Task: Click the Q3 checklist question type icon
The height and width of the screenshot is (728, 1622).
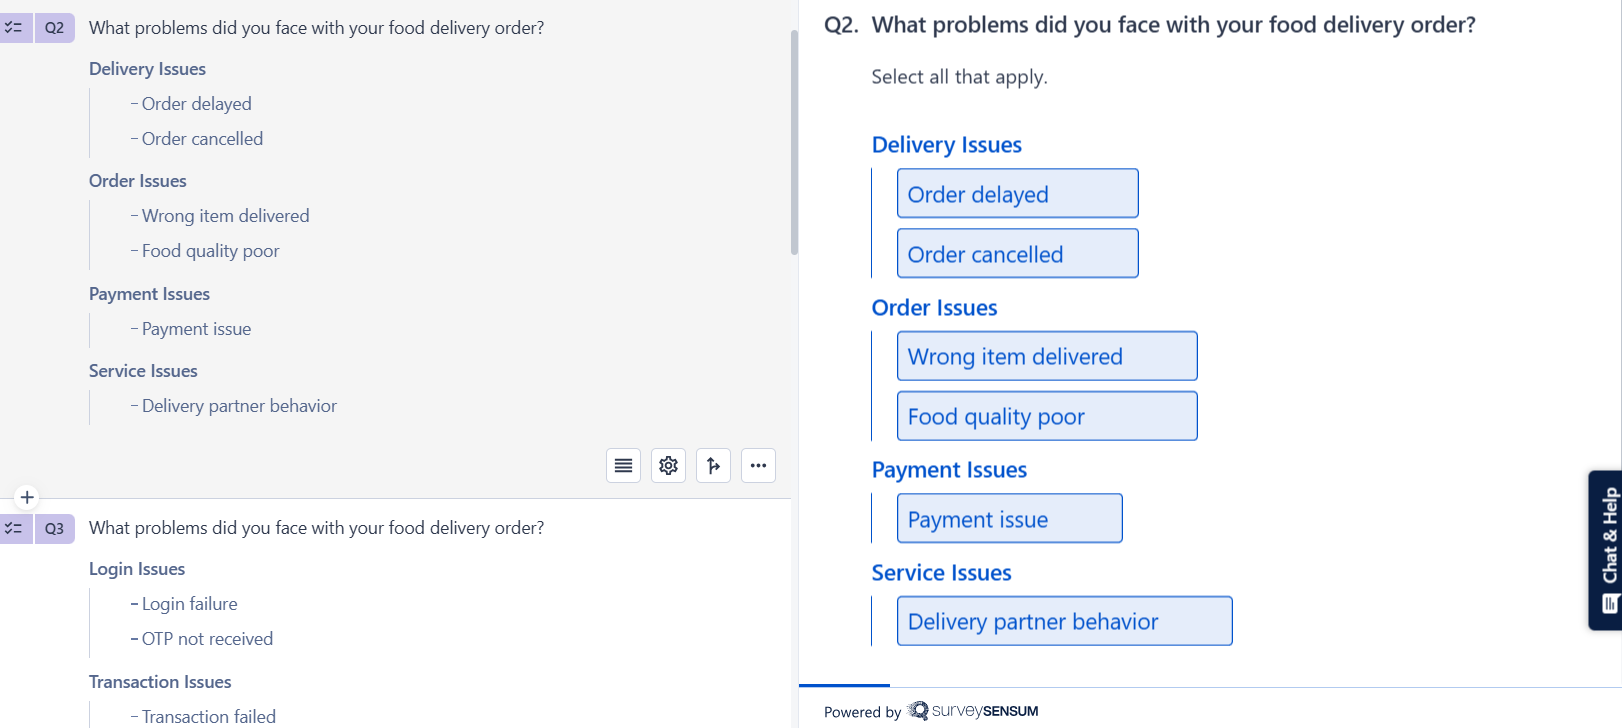Action: click(14, 528)
